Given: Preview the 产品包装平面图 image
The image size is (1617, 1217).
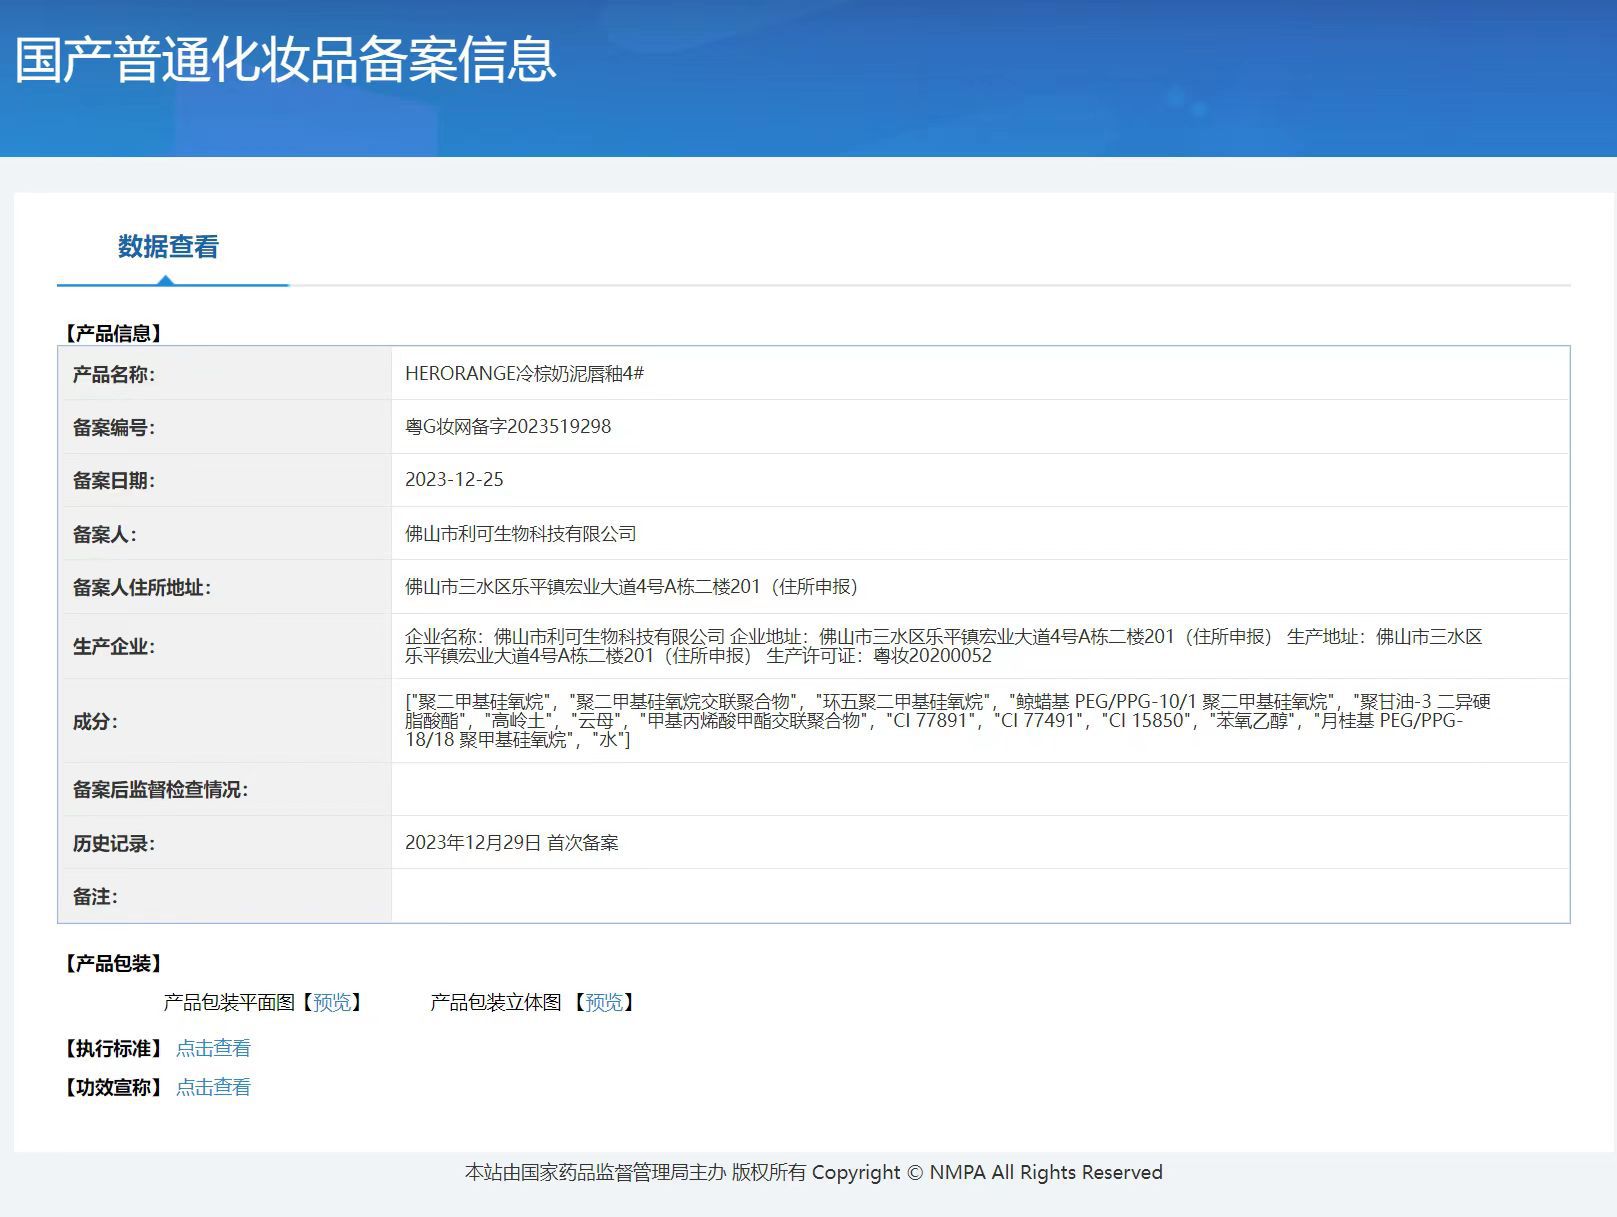Looking at the screenshot, I should click(332, 1002).
